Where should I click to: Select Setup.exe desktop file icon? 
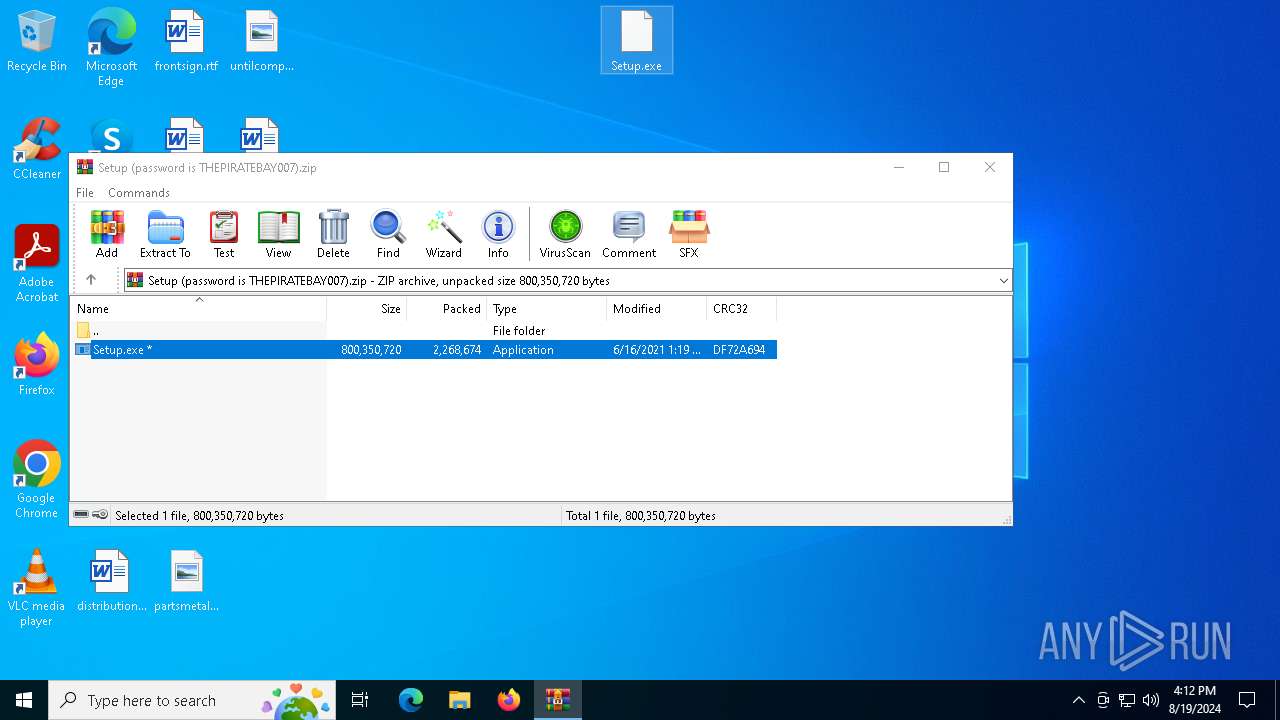(x=637, y=41)
